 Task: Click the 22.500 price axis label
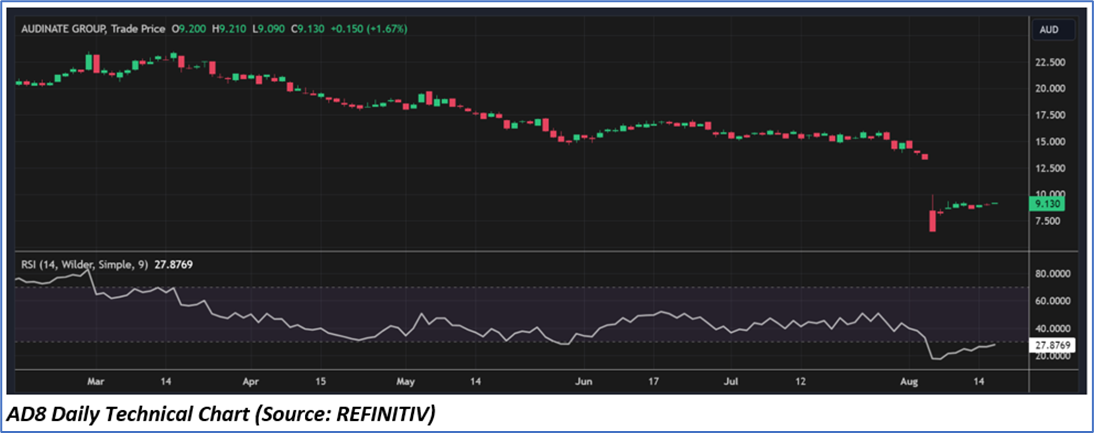pos(1051,62)
